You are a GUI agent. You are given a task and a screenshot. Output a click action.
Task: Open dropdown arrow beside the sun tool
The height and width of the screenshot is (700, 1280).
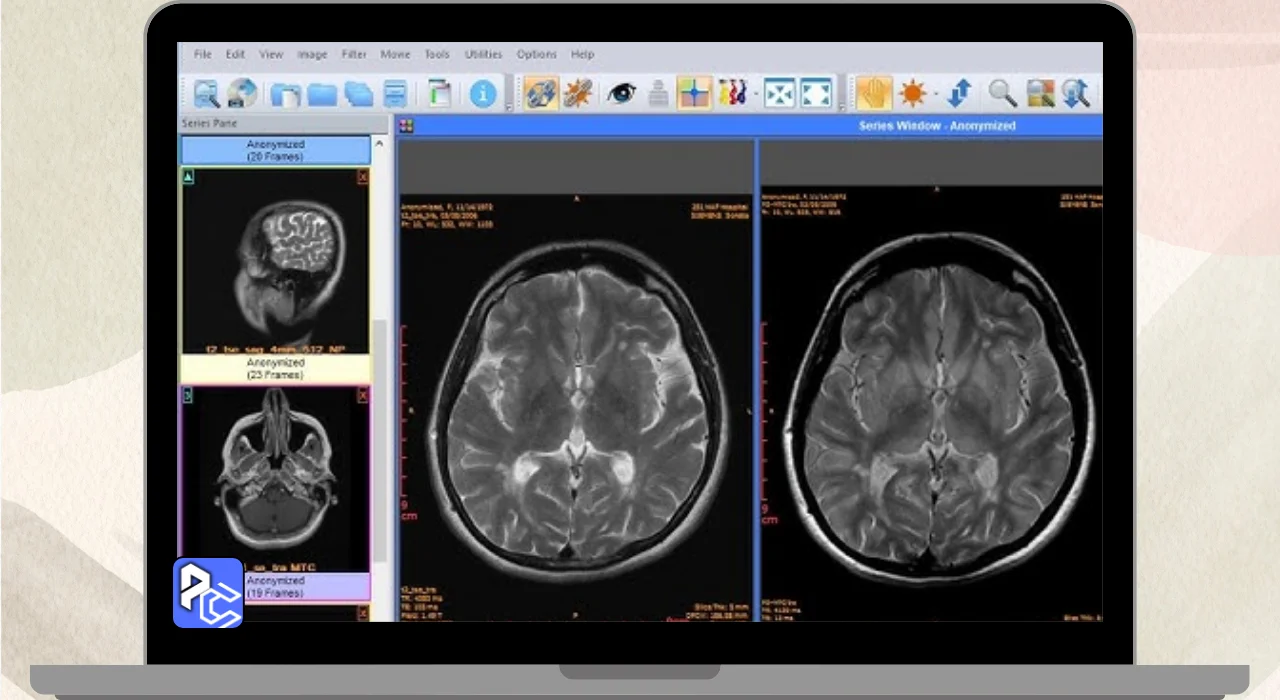935,95
